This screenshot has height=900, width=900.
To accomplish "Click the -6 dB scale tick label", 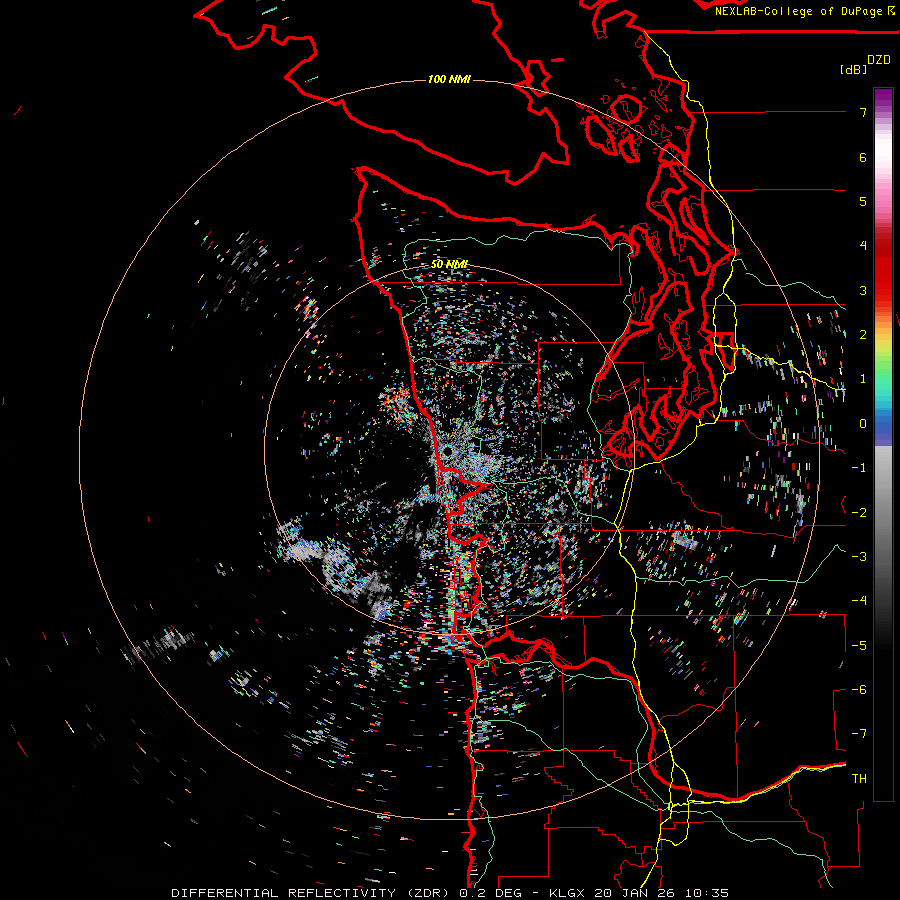I will pos(859,689).
